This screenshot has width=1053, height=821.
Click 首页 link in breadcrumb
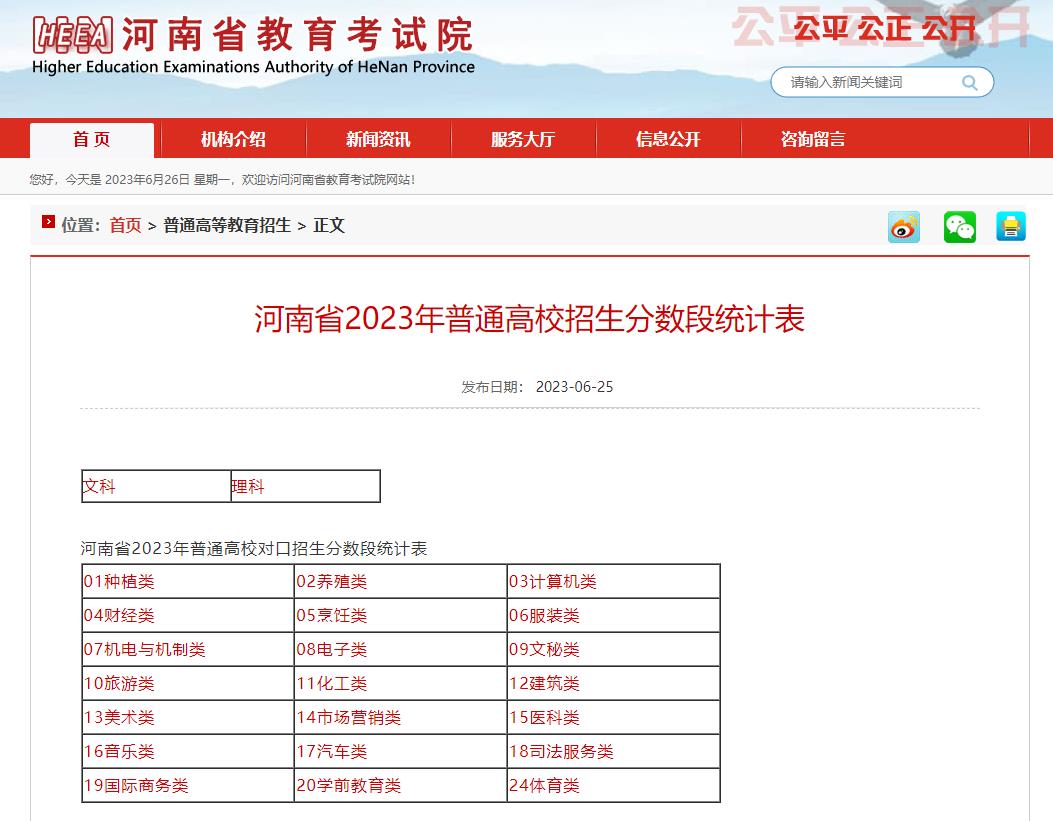point(126,226)
